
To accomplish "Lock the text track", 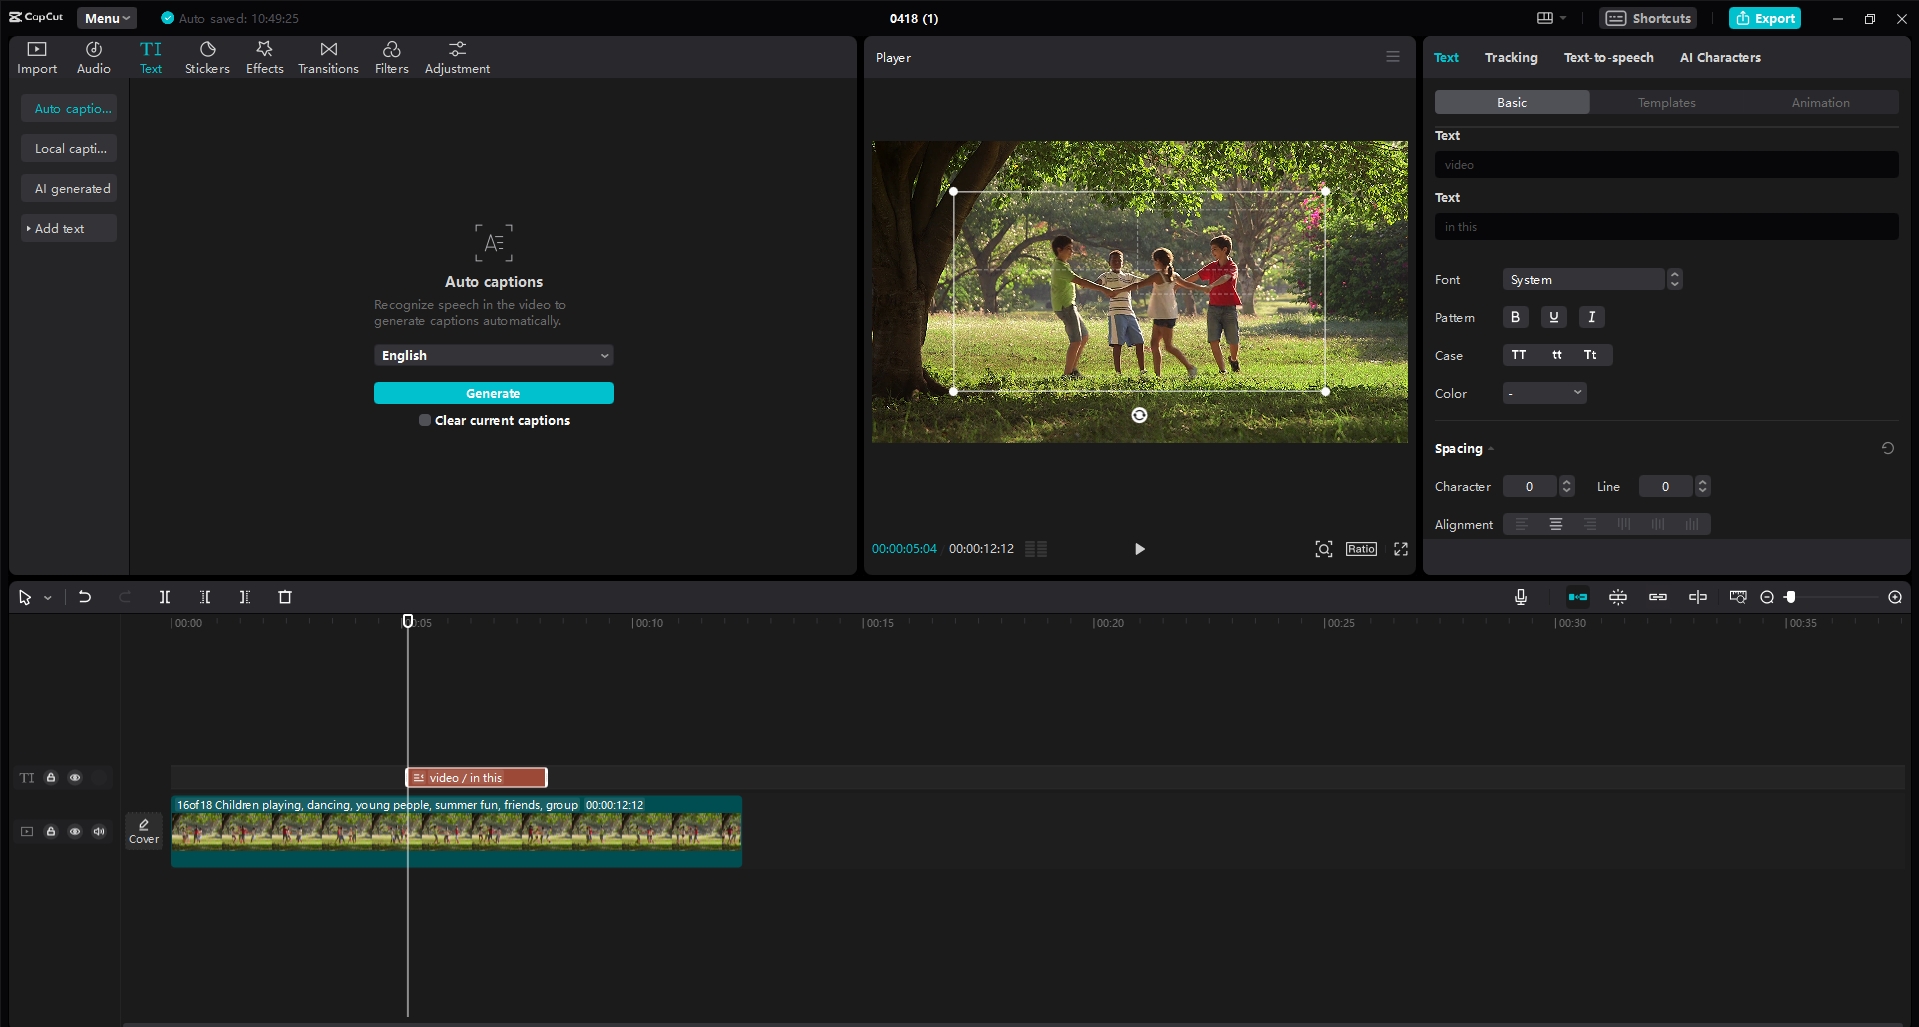I will [x=51, y=777].
